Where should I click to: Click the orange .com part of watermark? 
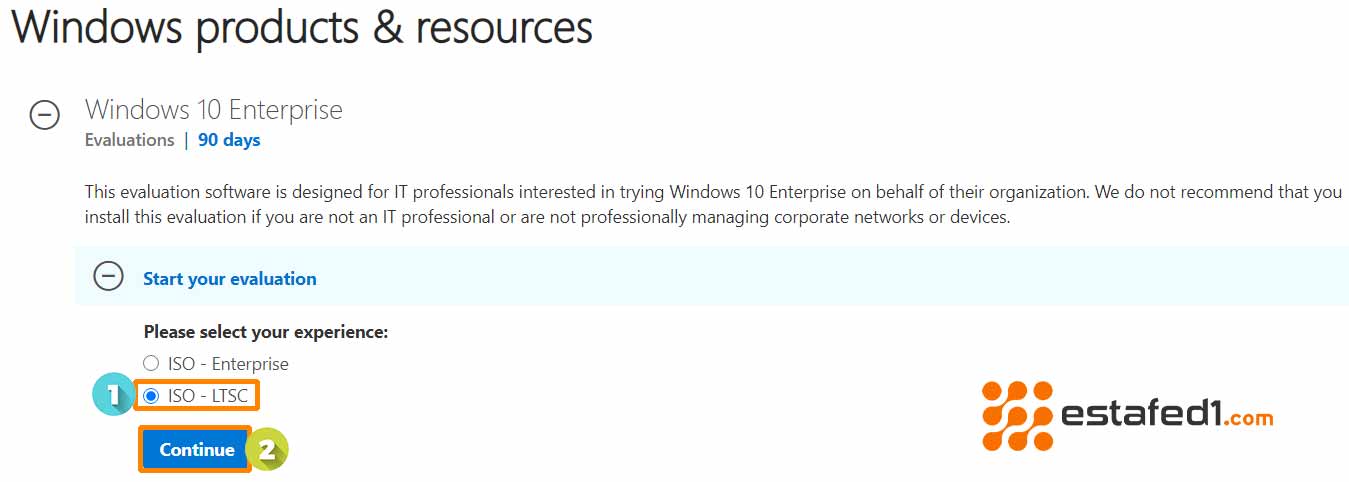click(1246, 419)
